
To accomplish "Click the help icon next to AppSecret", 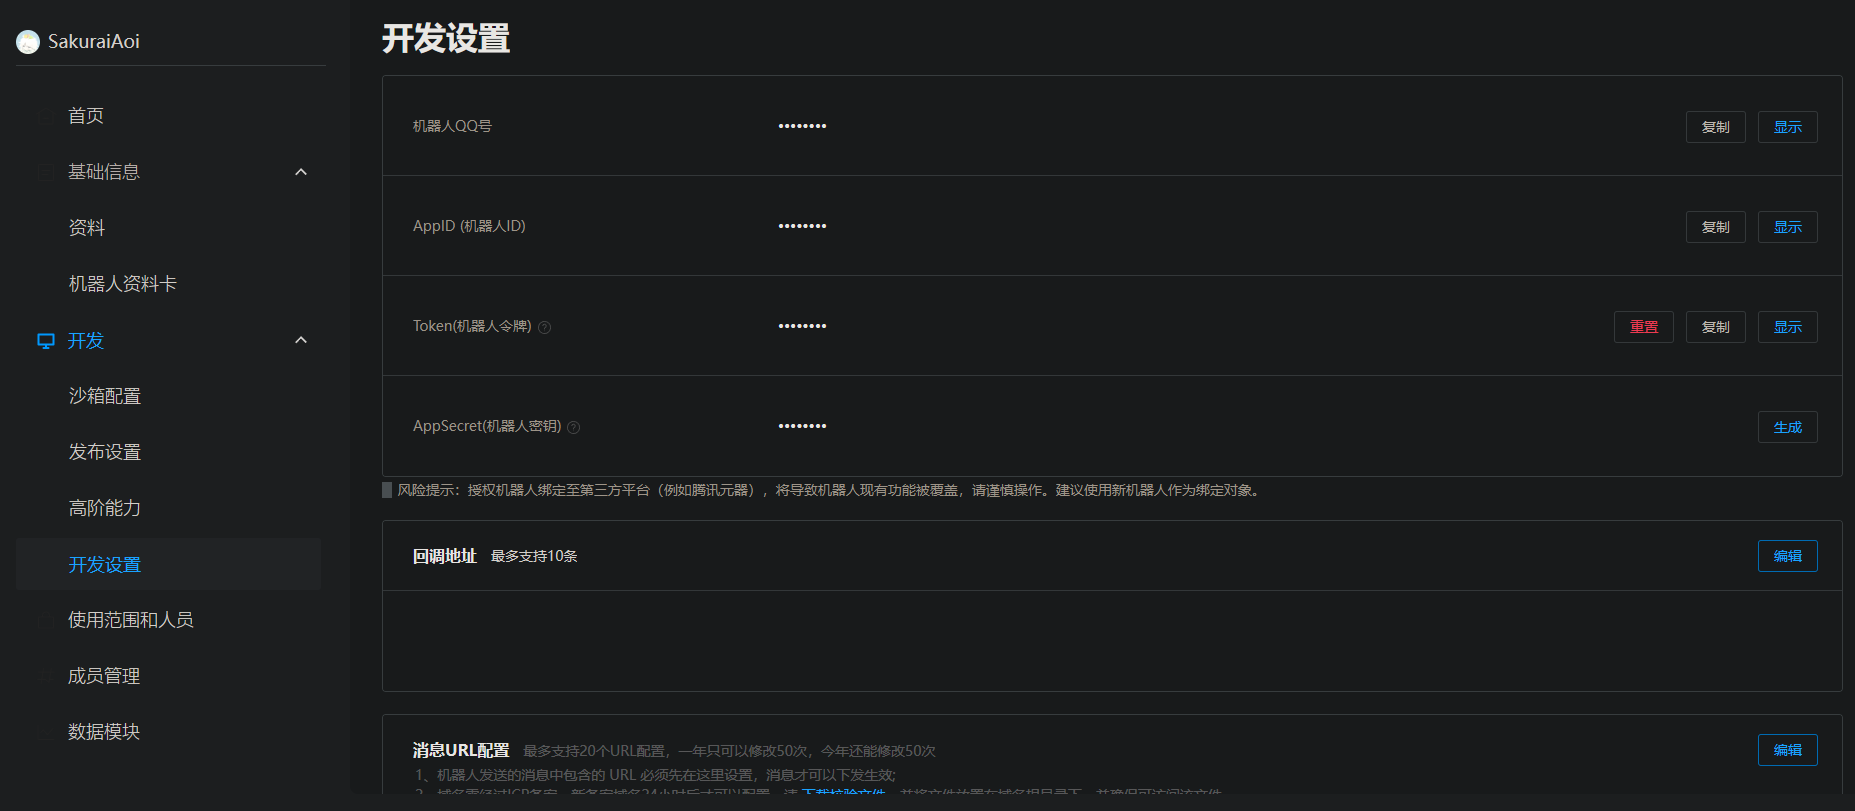I will point(574,427).
